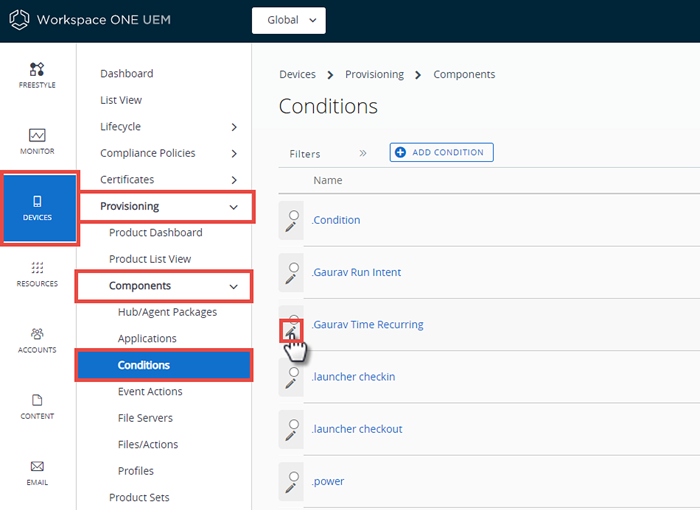The width and height of the screenshot is (700, 510).
Task: Select the .launcher checkout radio button
Action: (294, 424)
